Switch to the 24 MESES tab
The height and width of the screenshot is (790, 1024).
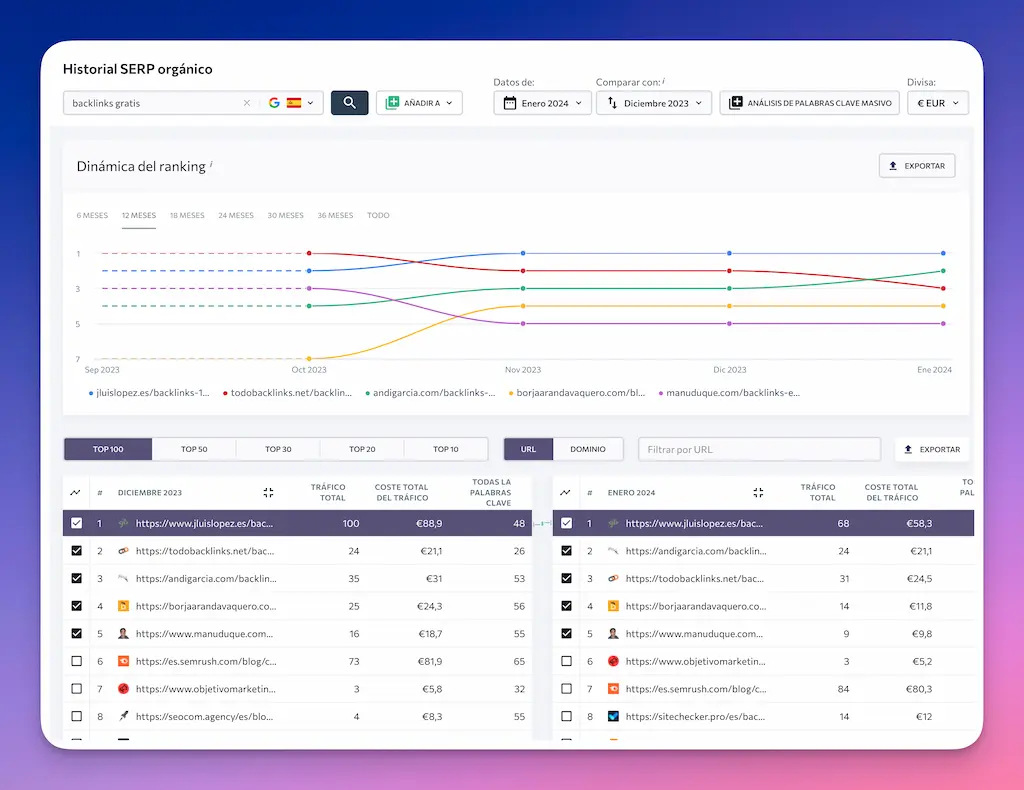[234, 215]
